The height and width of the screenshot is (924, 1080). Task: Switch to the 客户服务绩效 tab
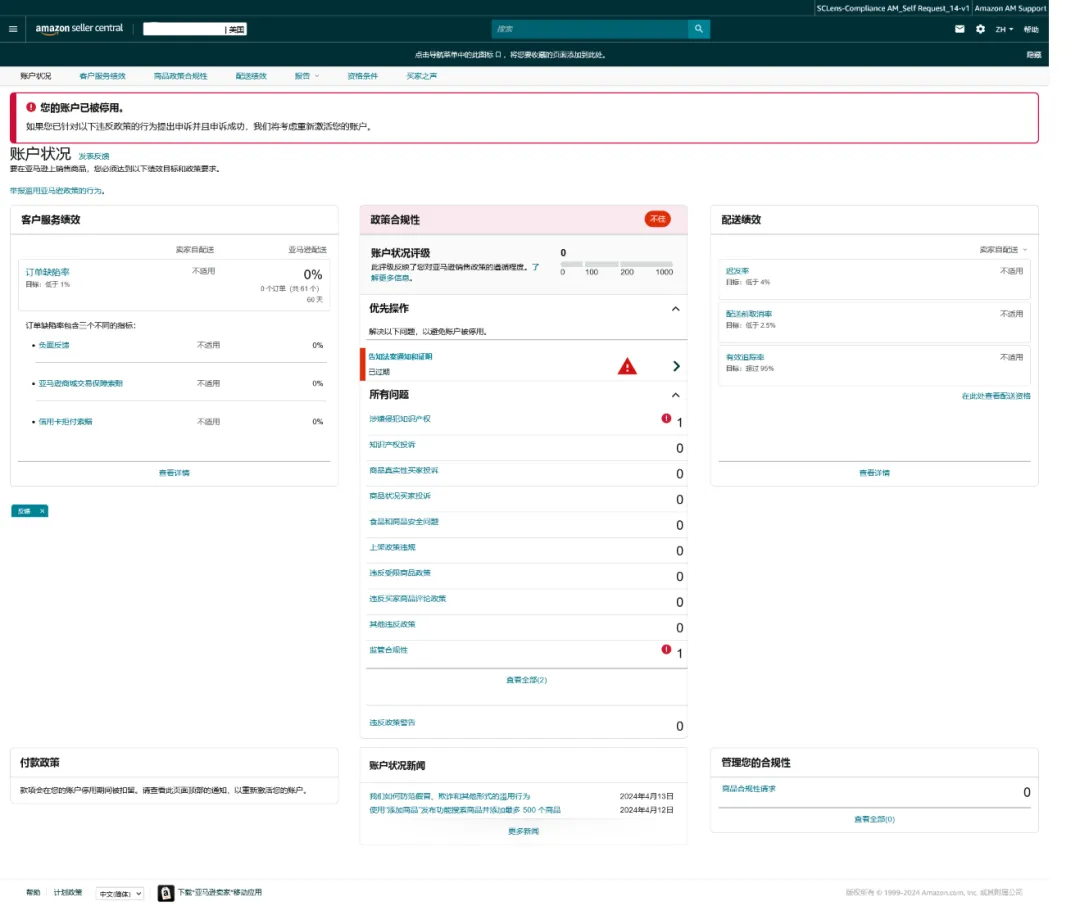[x=102, y=76]
